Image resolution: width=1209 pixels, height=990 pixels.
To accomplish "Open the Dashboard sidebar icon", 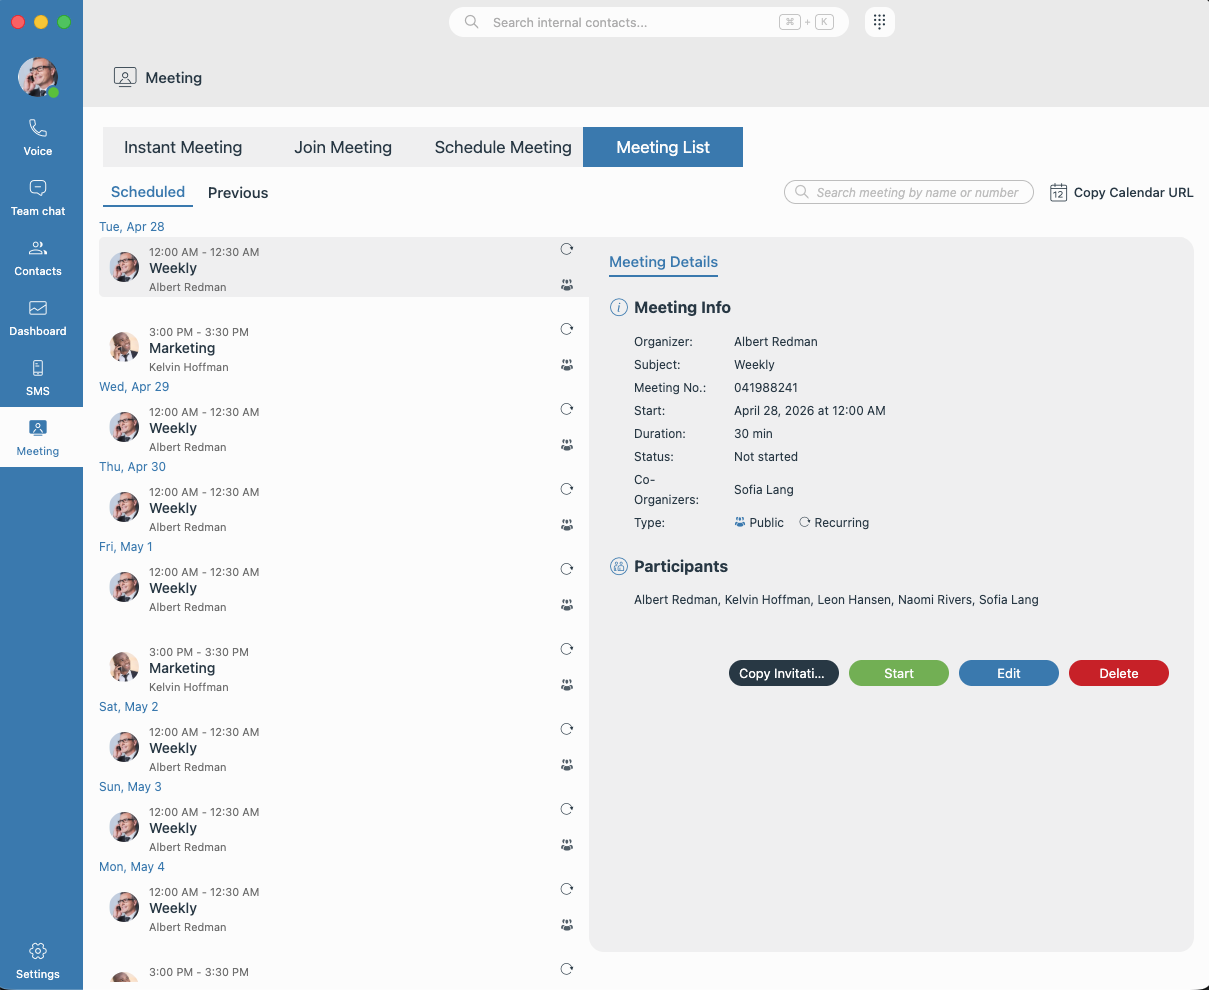I will pos(38,317).
